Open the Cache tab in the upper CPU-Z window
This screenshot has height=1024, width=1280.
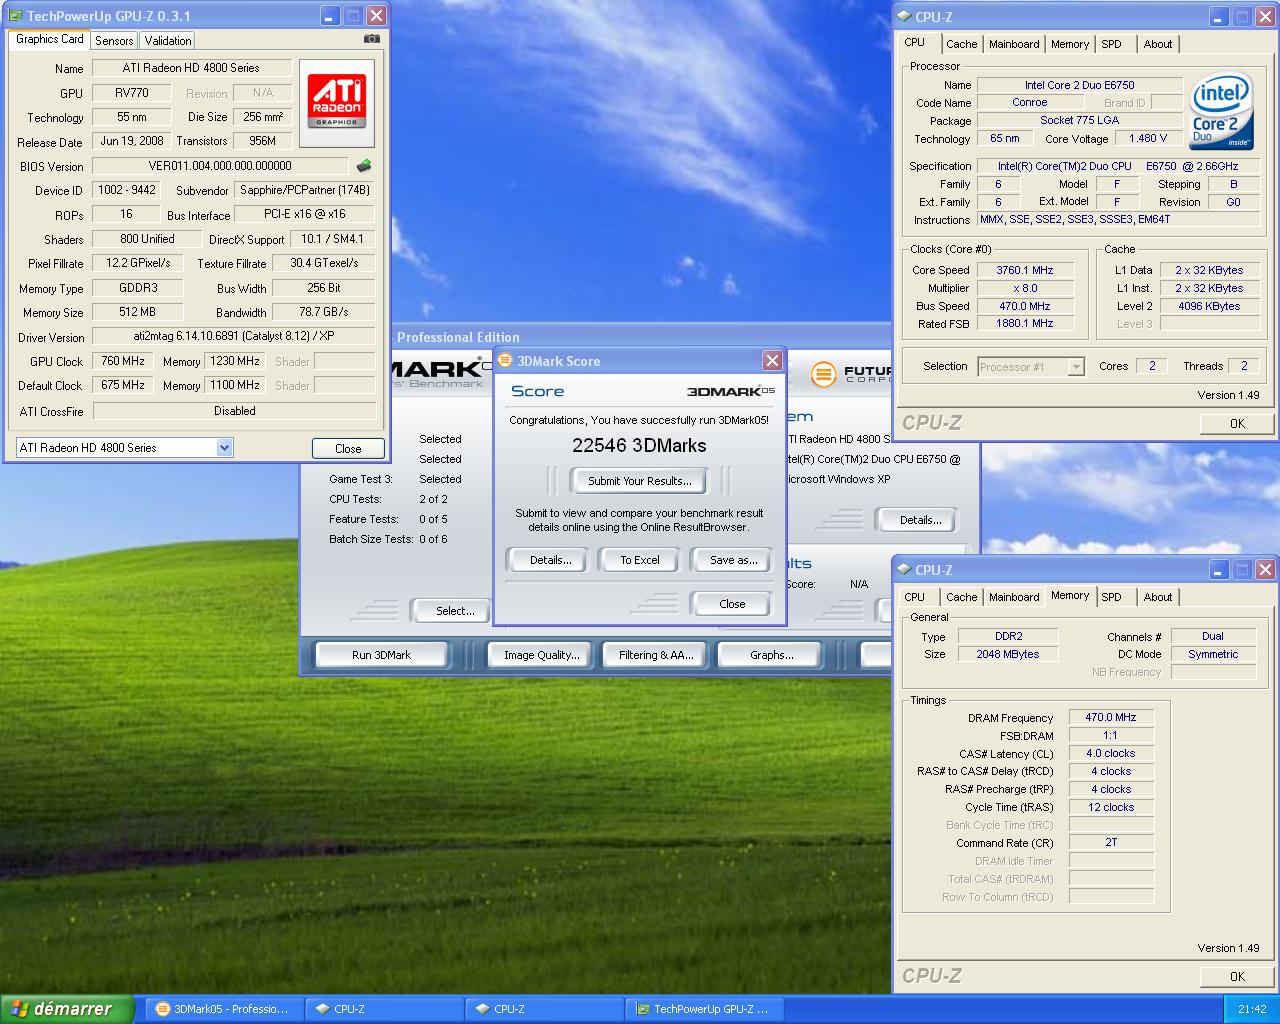pos(961,44)
